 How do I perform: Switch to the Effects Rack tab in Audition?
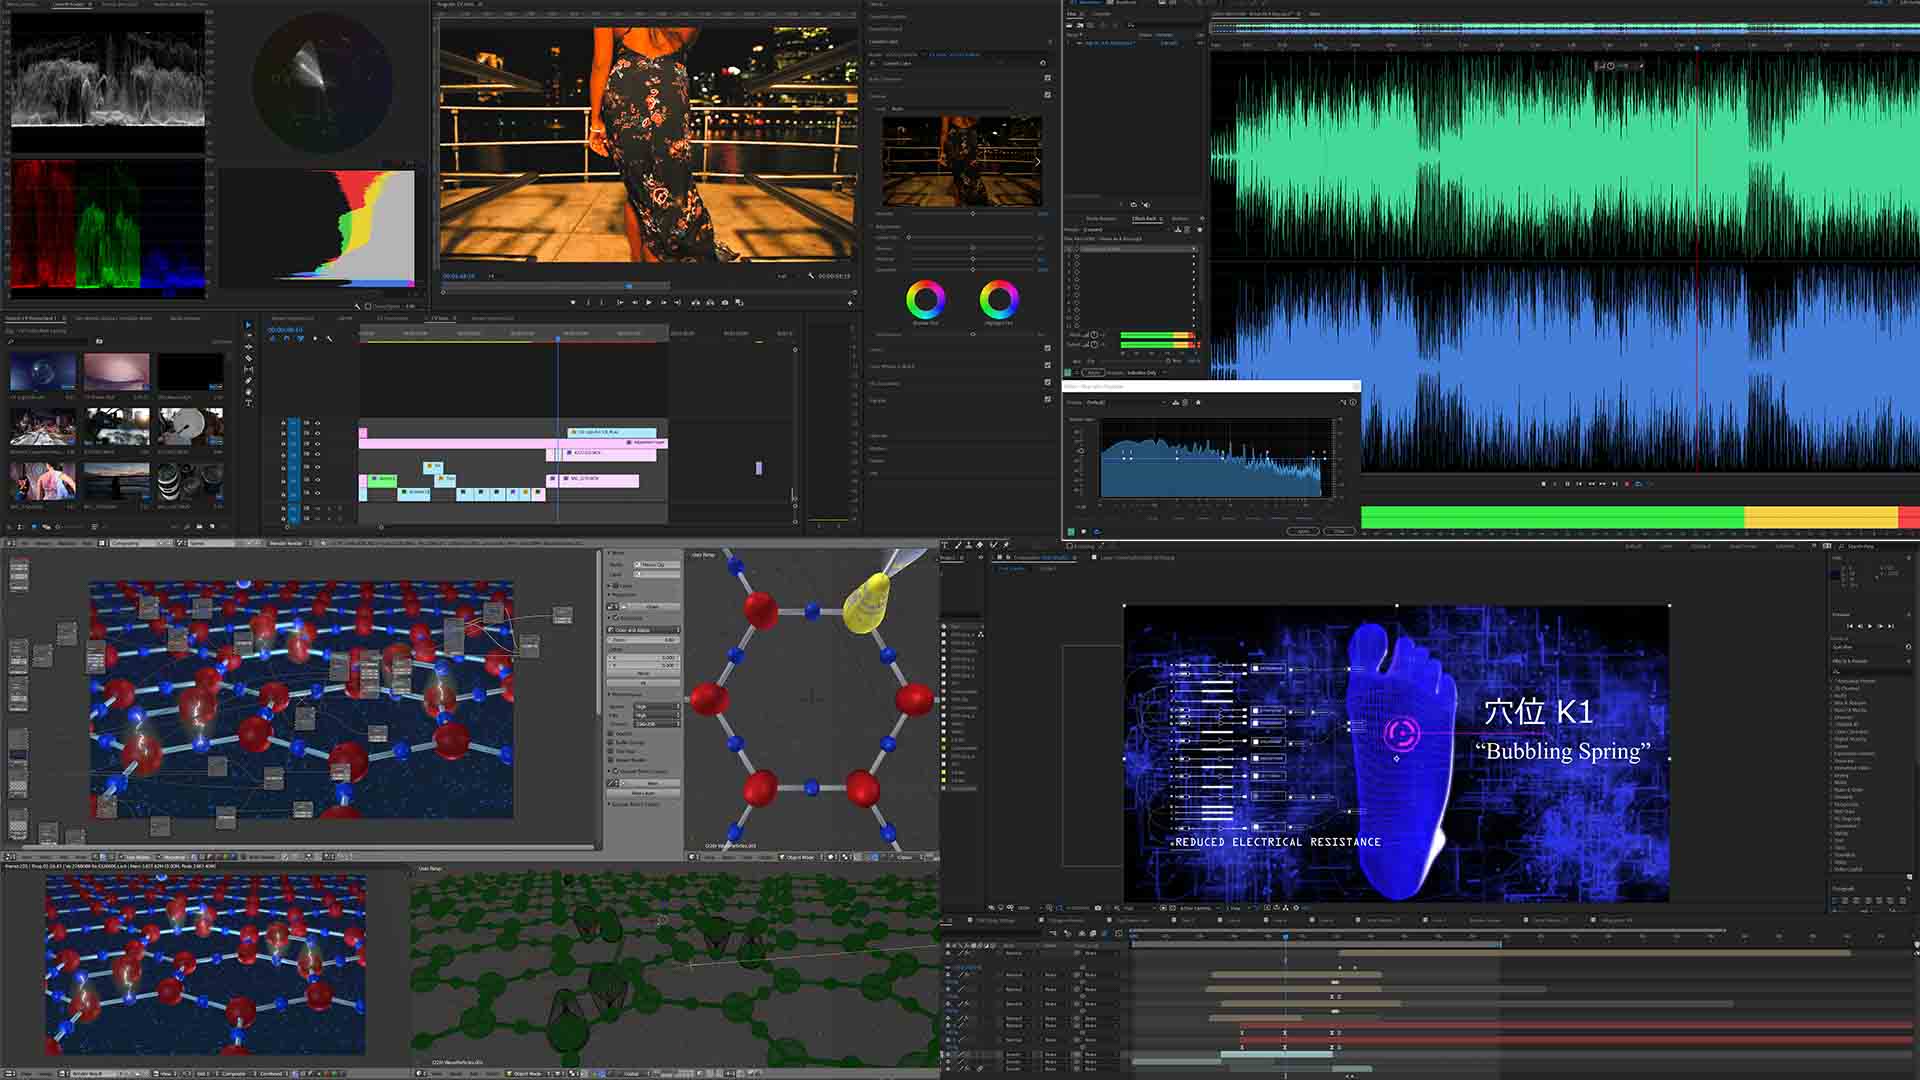coord(1146,219)
